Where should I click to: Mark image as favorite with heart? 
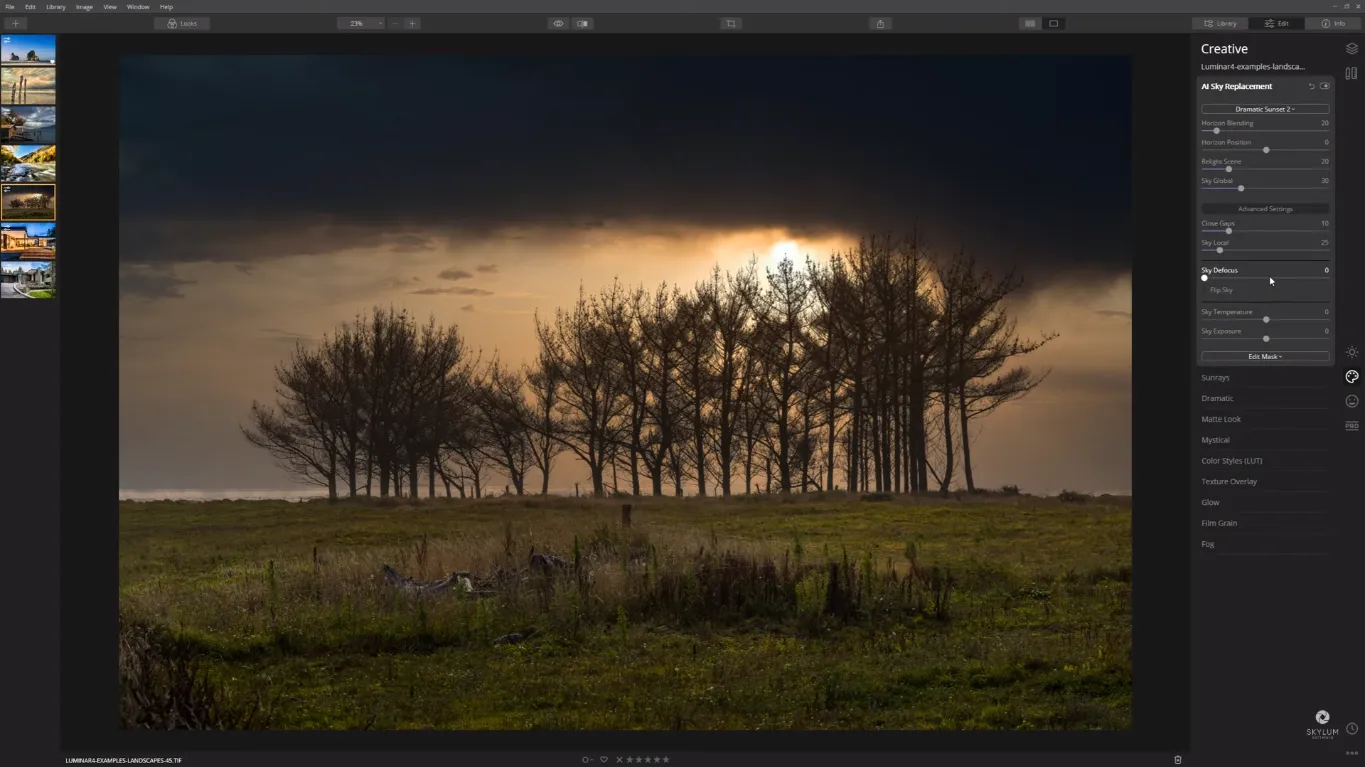pos(603,760)
